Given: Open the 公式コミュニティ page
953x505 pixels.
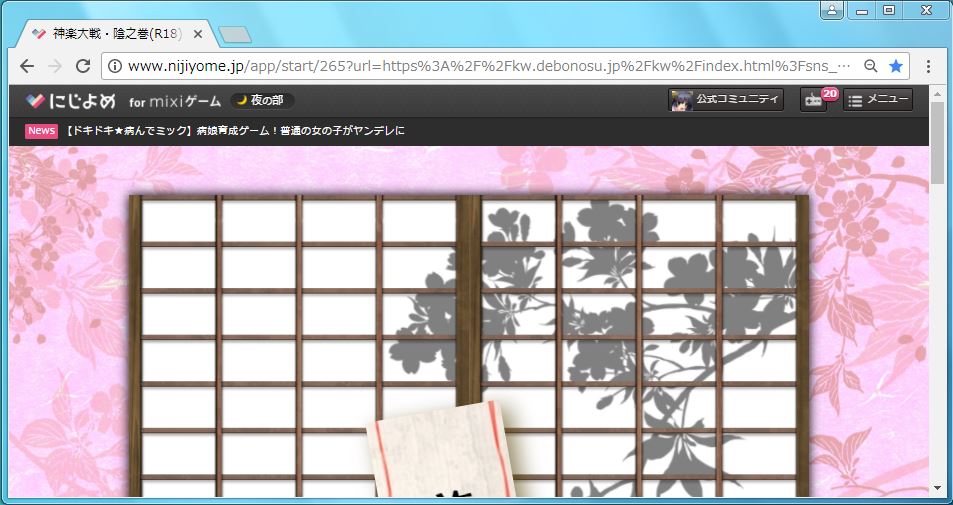Looking at the screenshot, I should (x=726, y=100).
